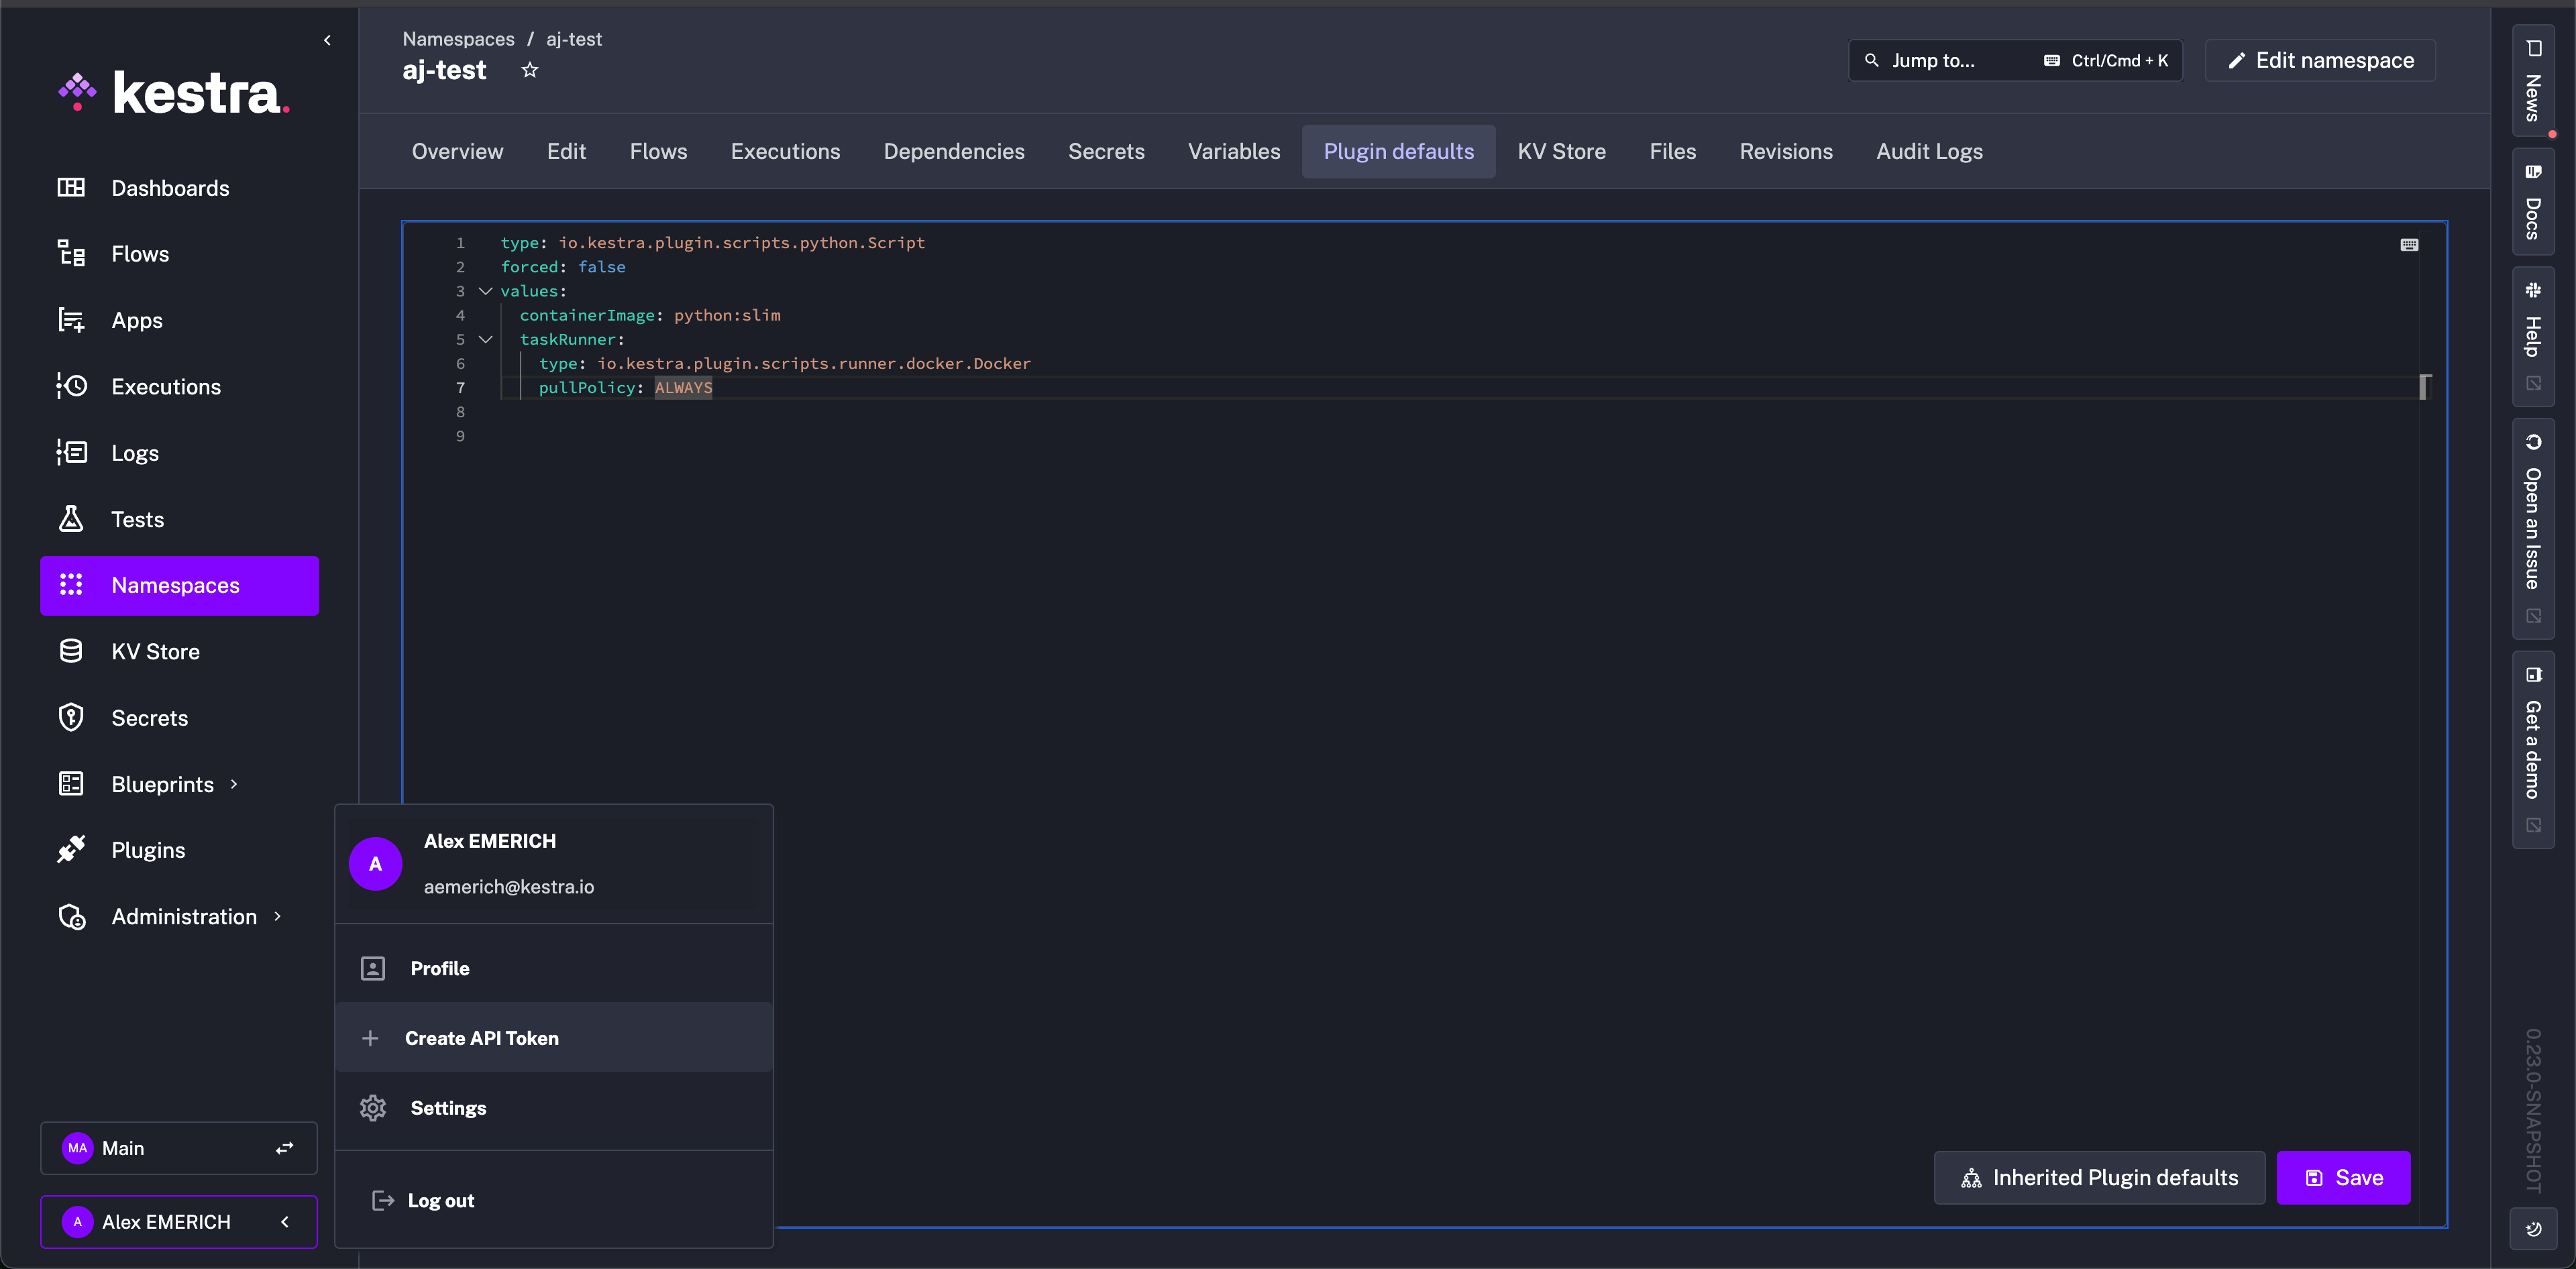The image size is (2576, 1269).
Task: Favorite the aj-test namespace with the star
Action: point(530,70)
